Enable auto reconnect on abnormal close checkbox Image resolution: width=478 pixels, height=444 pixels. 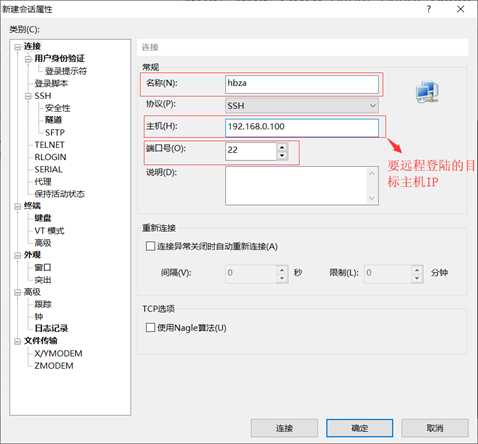point(150,246)
